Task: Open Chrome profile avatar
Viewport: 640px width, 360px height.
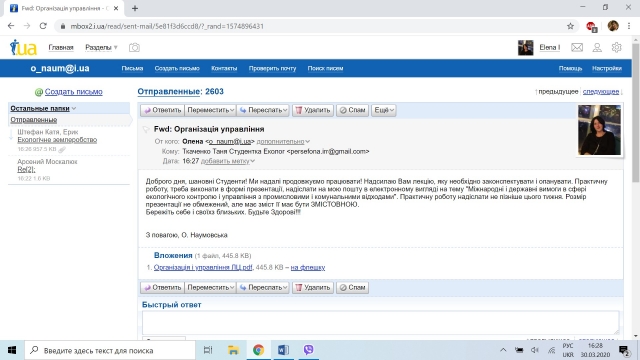Action: [613, 26]
